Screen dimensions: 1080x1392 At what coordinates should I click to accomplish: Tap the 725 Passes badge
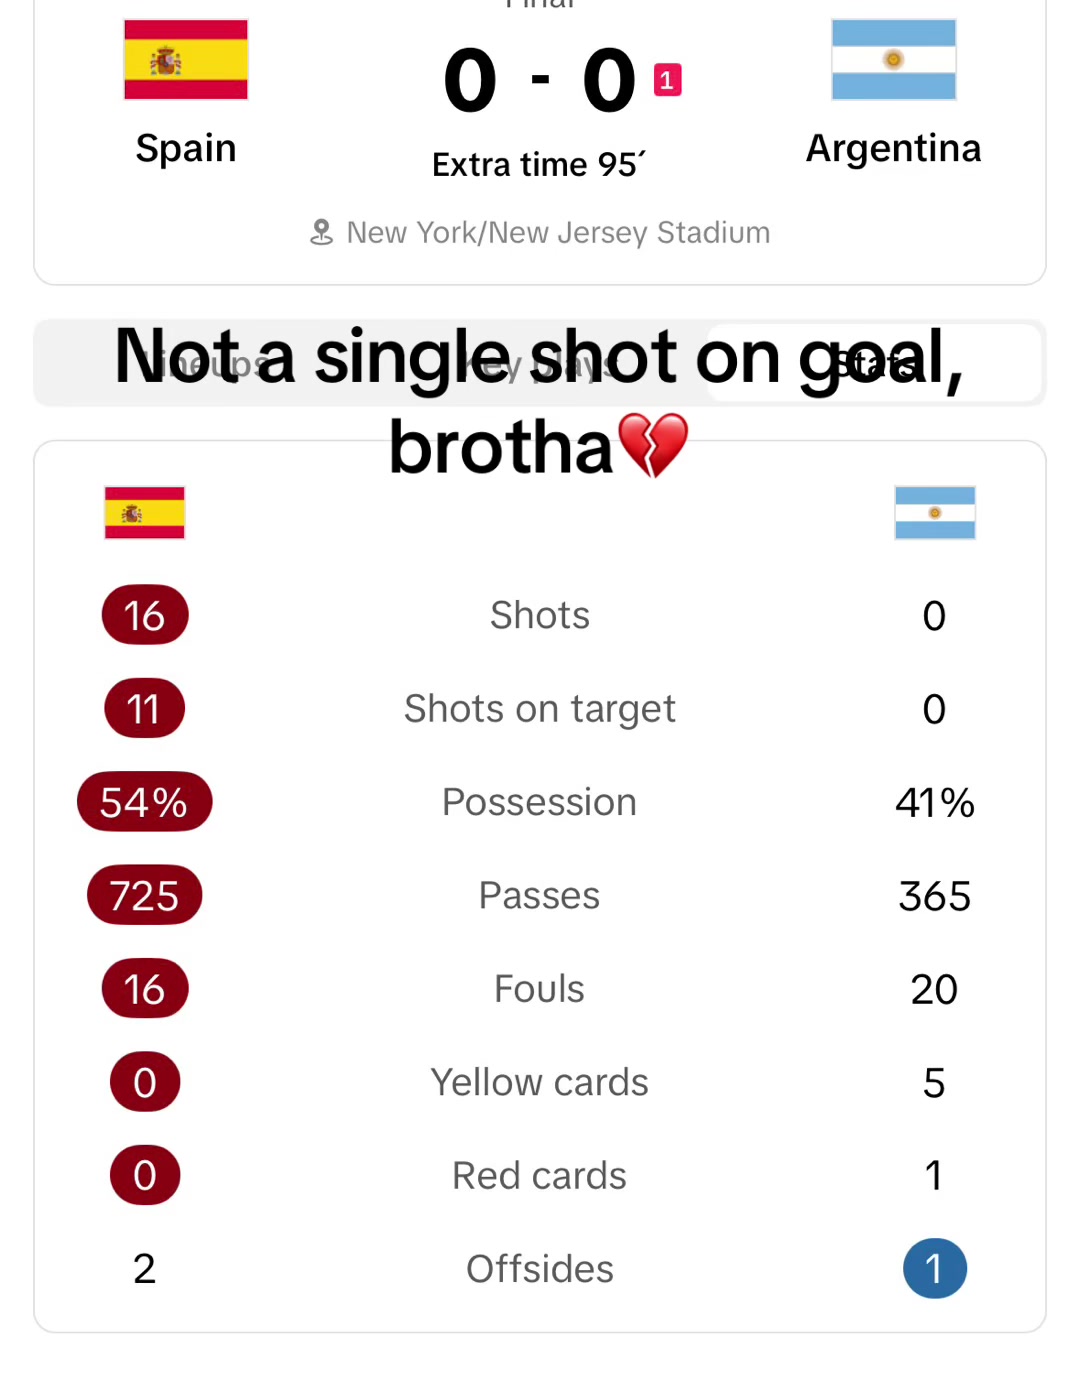pos(145,895)
